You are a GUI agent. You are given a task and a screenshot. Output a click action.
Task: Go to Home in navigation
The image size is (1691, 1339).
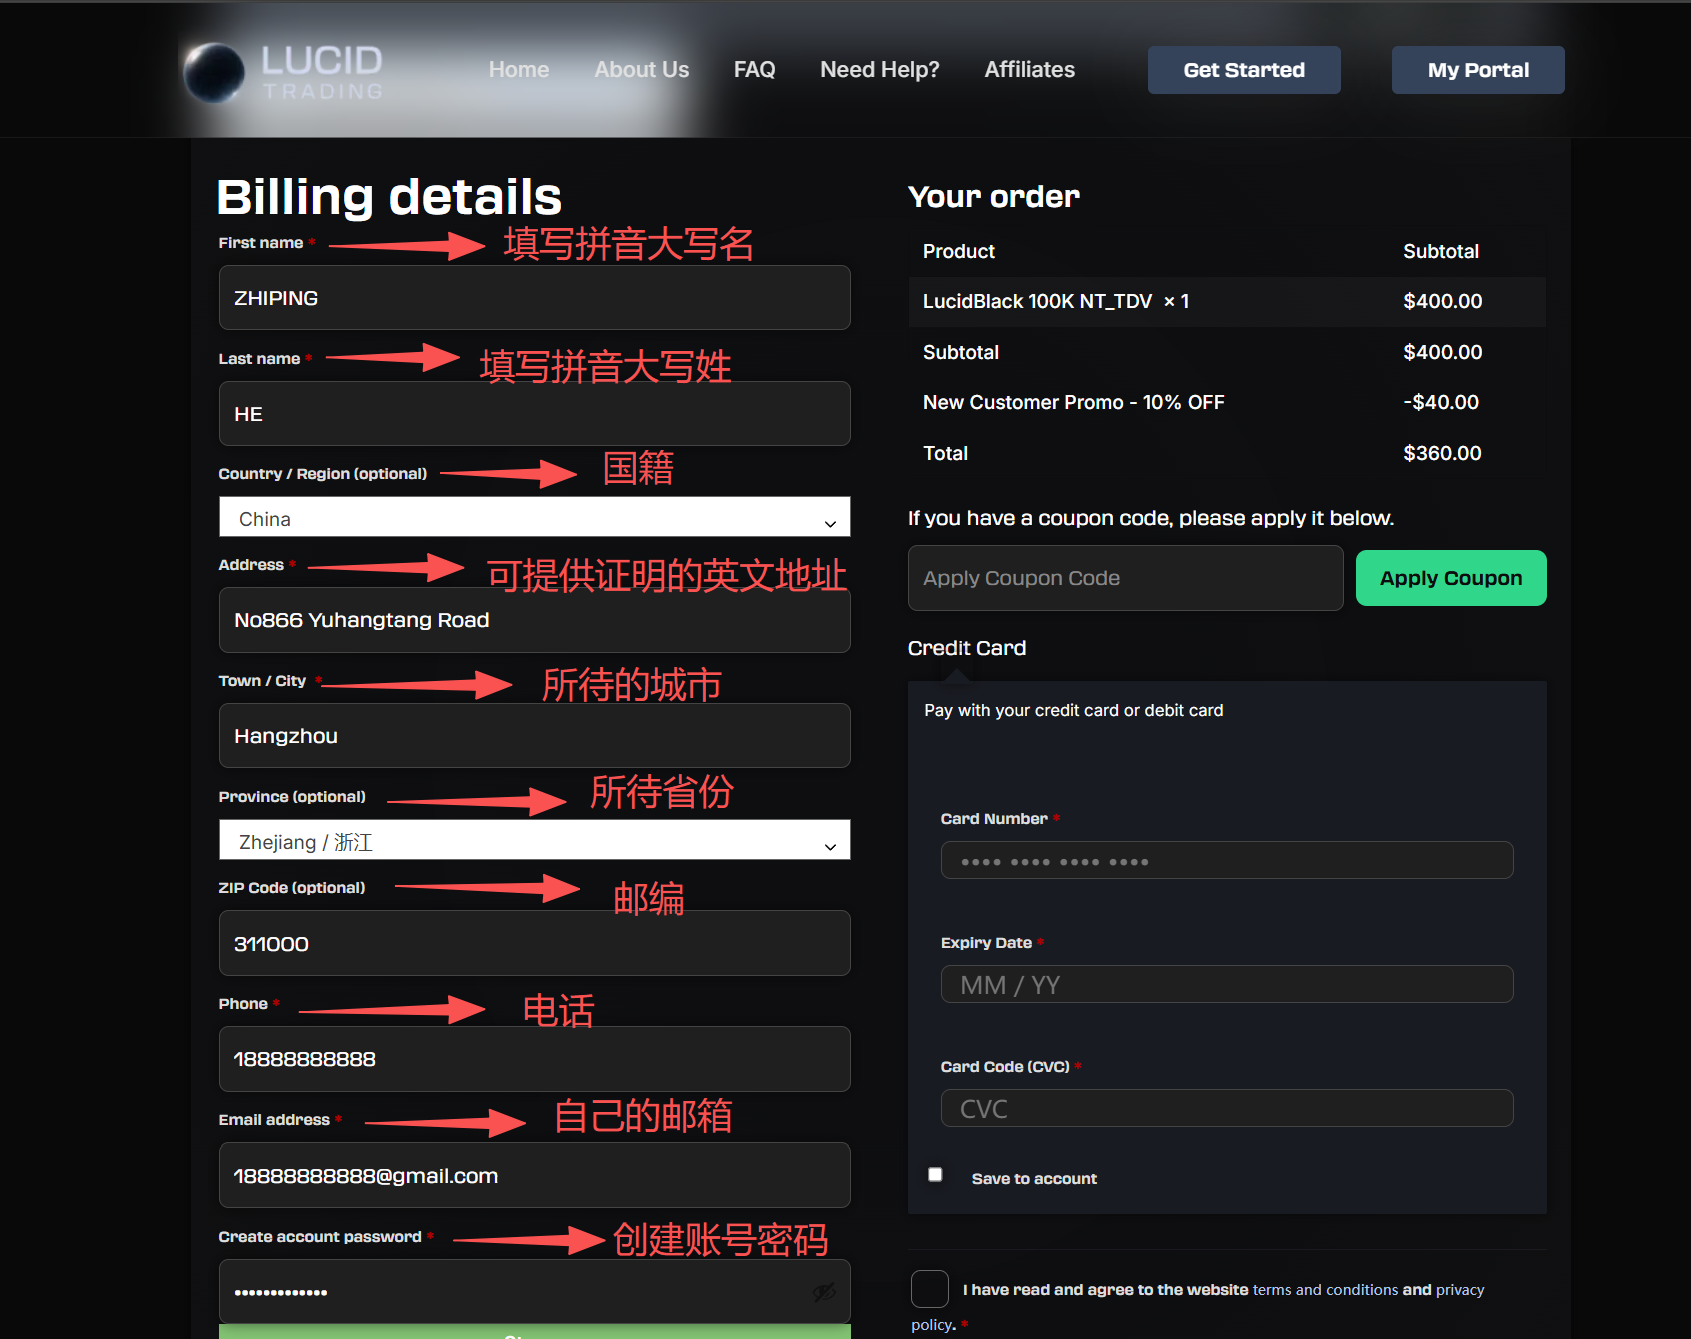pyautogui.click(x=518, y=70)
